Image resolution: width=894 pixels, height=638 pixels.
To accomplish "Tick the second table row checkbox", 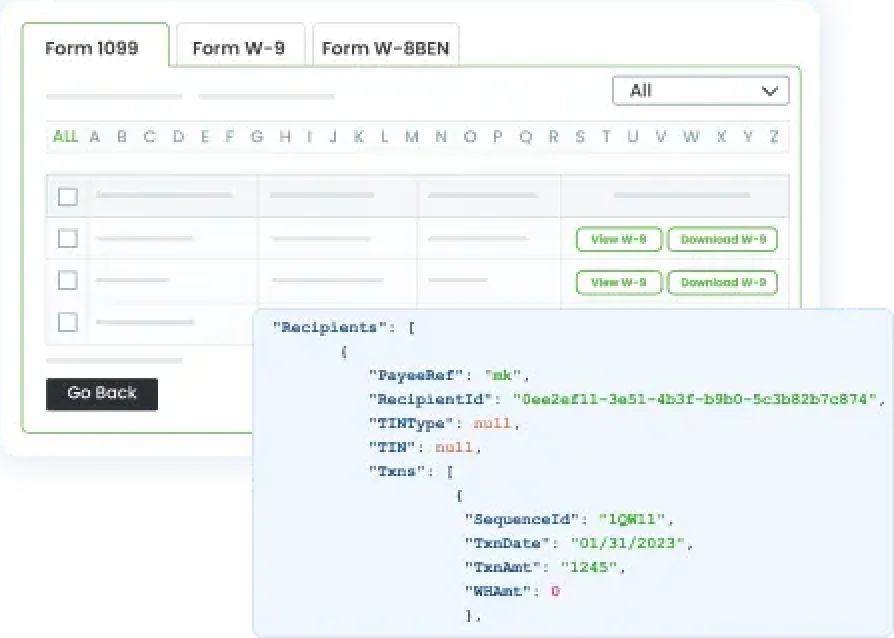I will (68, 281).
